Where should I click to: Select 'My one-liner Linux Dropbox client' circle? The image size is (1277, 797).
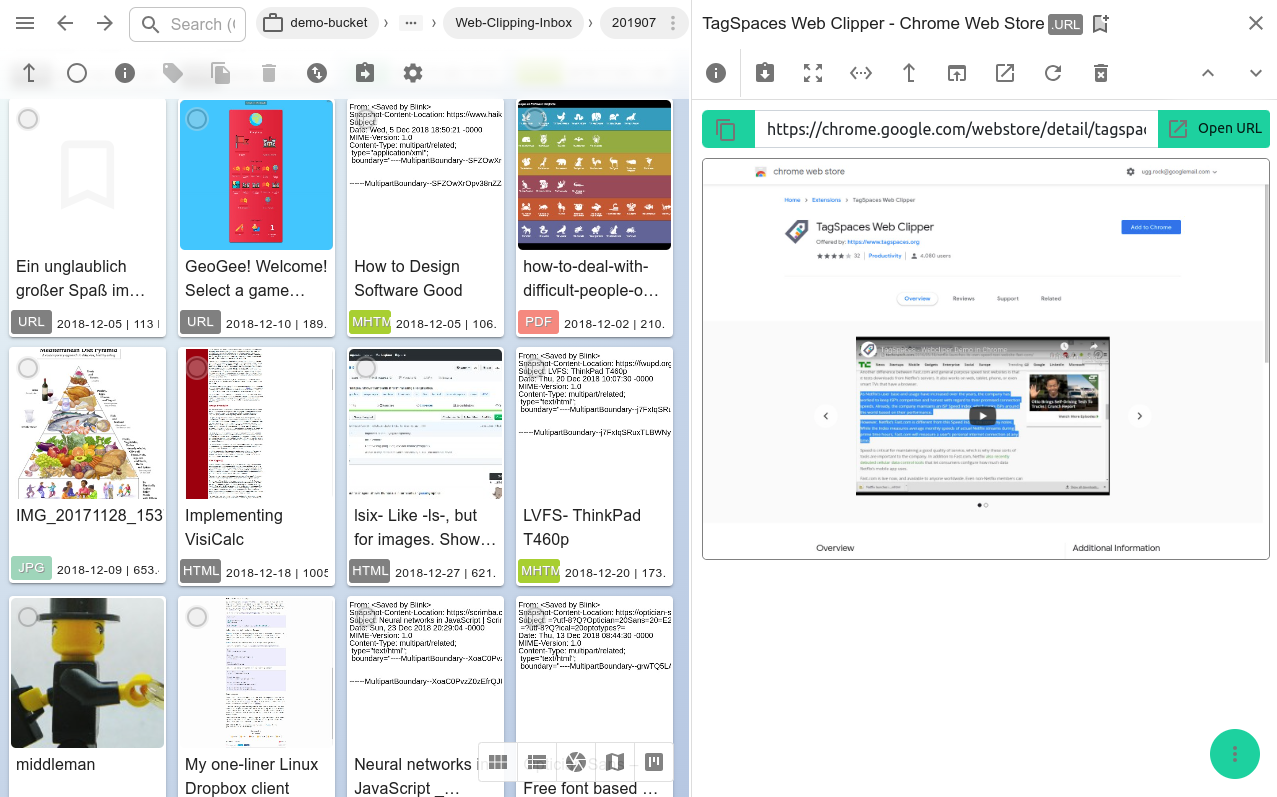pos(197,617)
